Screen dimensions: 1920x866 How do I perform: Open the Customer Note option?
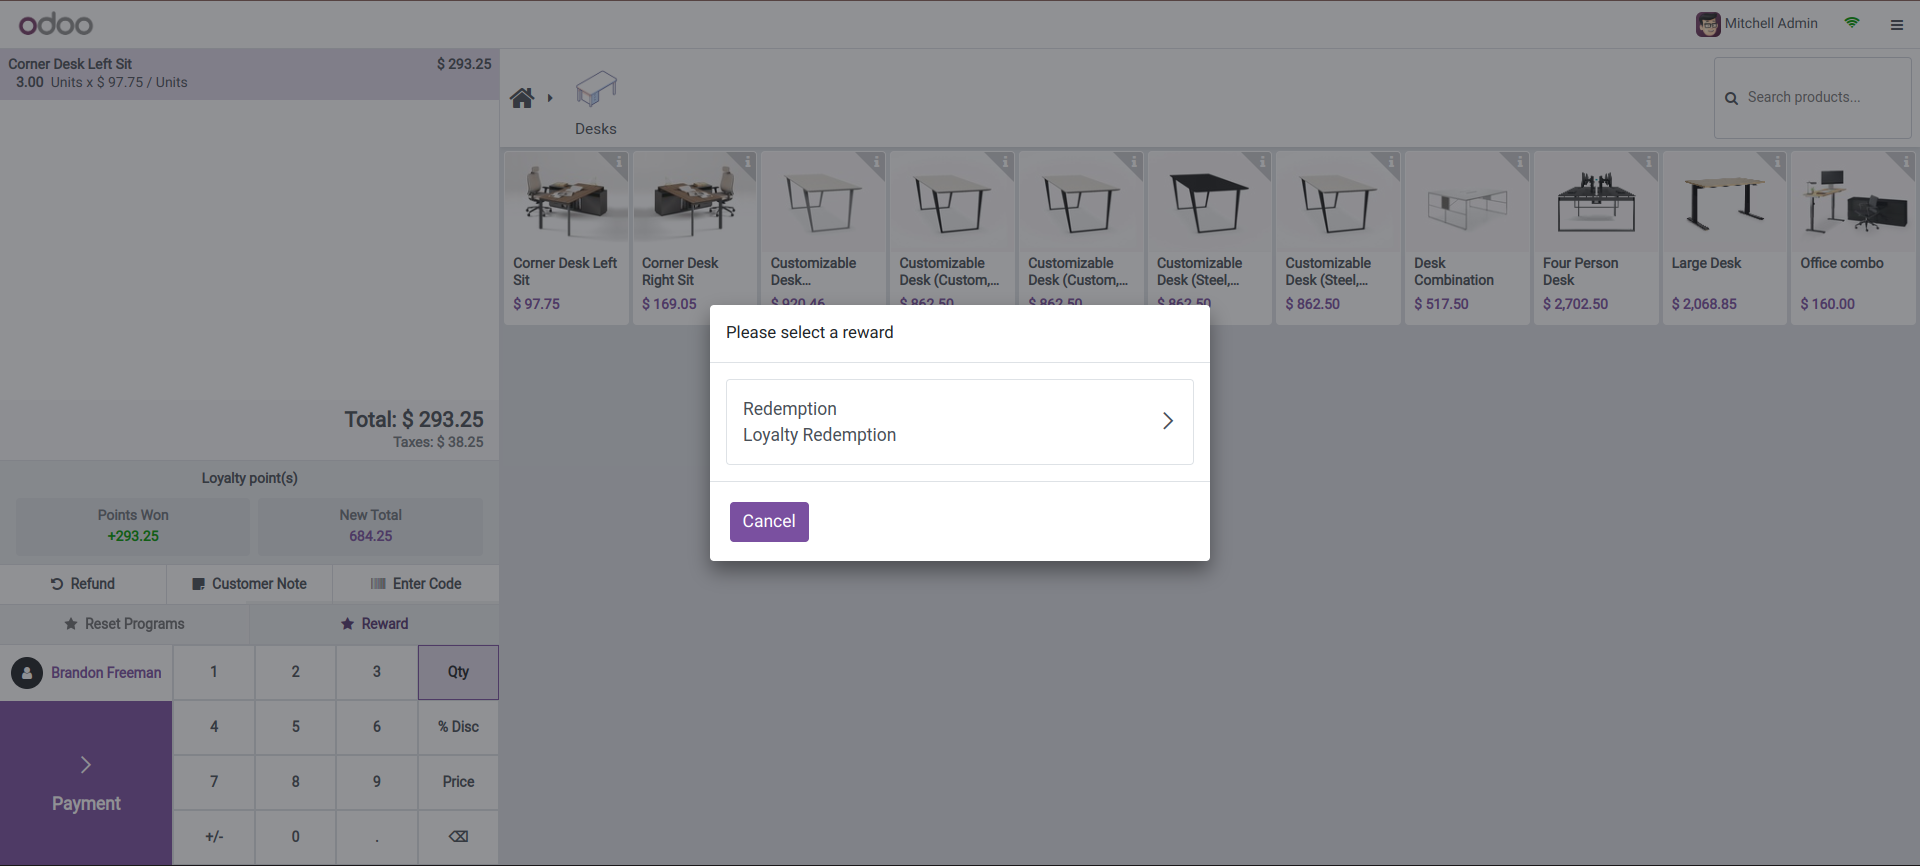click(249, 584)
